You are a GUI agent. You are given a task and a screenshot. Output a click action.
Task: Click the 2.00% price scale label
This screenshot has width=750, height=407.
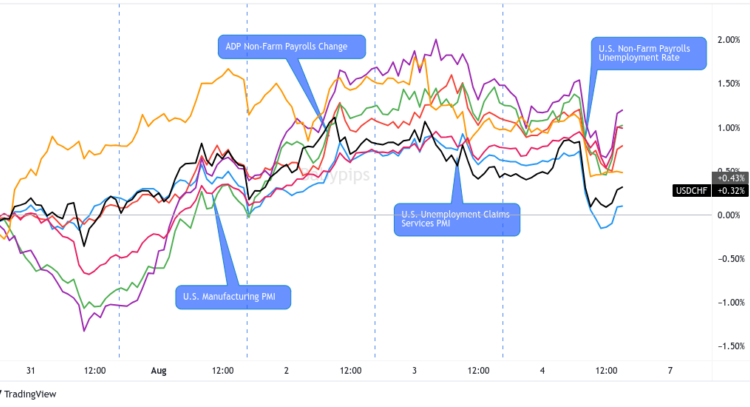point(727,40)
